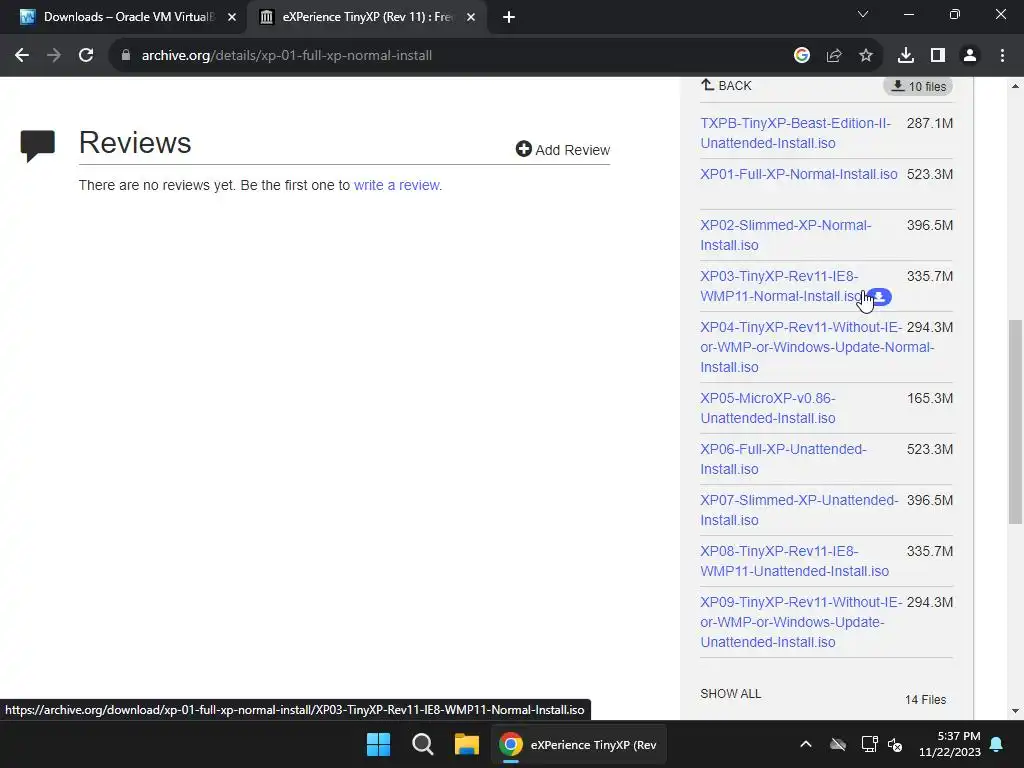Download TXPB-TinyXP-Beast-Edition-II iso
Screen dimensions: 1024x768
(795, 133)
